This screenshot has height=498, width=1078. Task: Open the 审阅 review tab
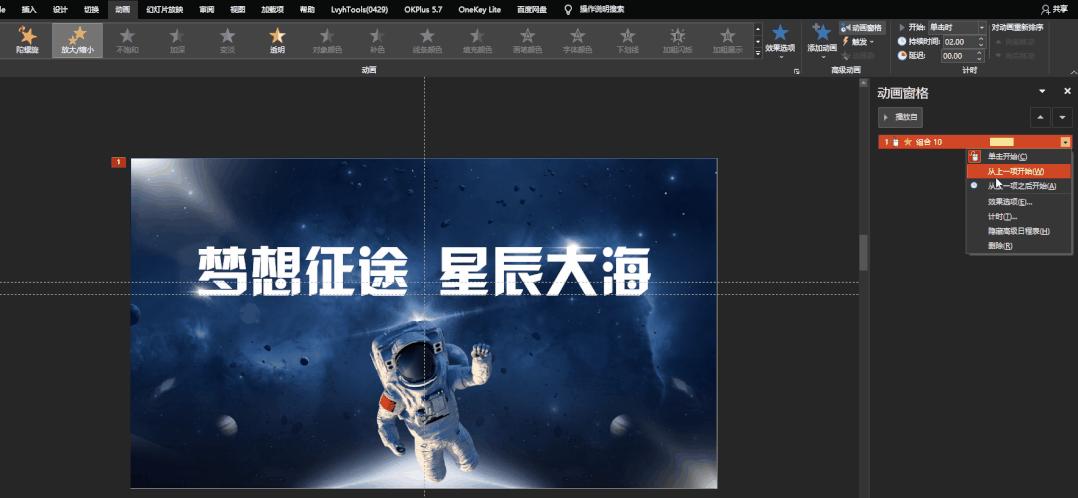206,10
